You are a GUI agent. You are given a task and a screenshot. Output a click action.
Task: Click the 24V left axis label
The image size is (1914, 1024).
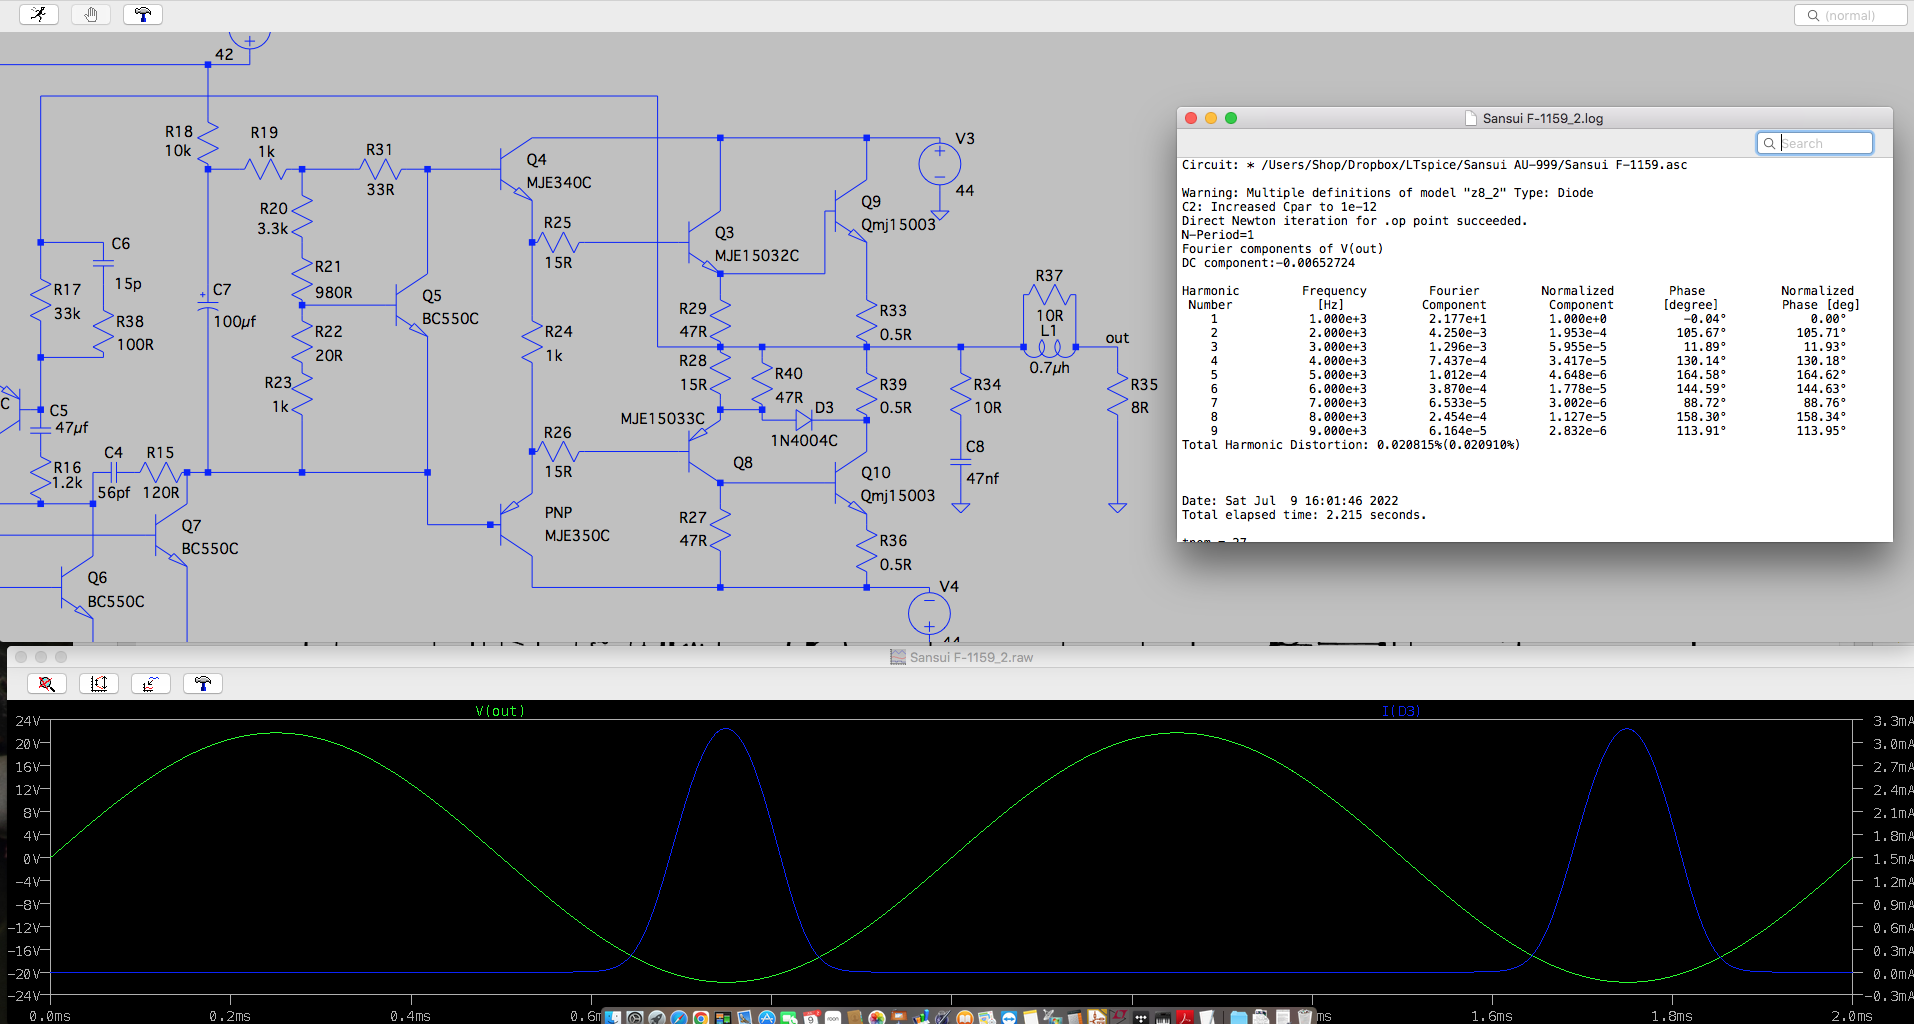tap(28, 721)
